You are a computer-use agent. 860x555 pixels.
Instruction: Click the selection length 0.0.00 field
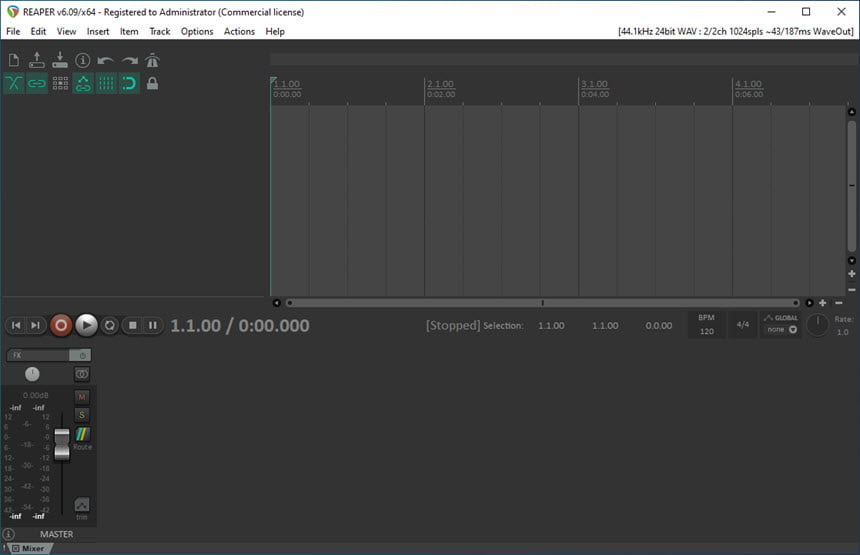(x=659, y=325)
